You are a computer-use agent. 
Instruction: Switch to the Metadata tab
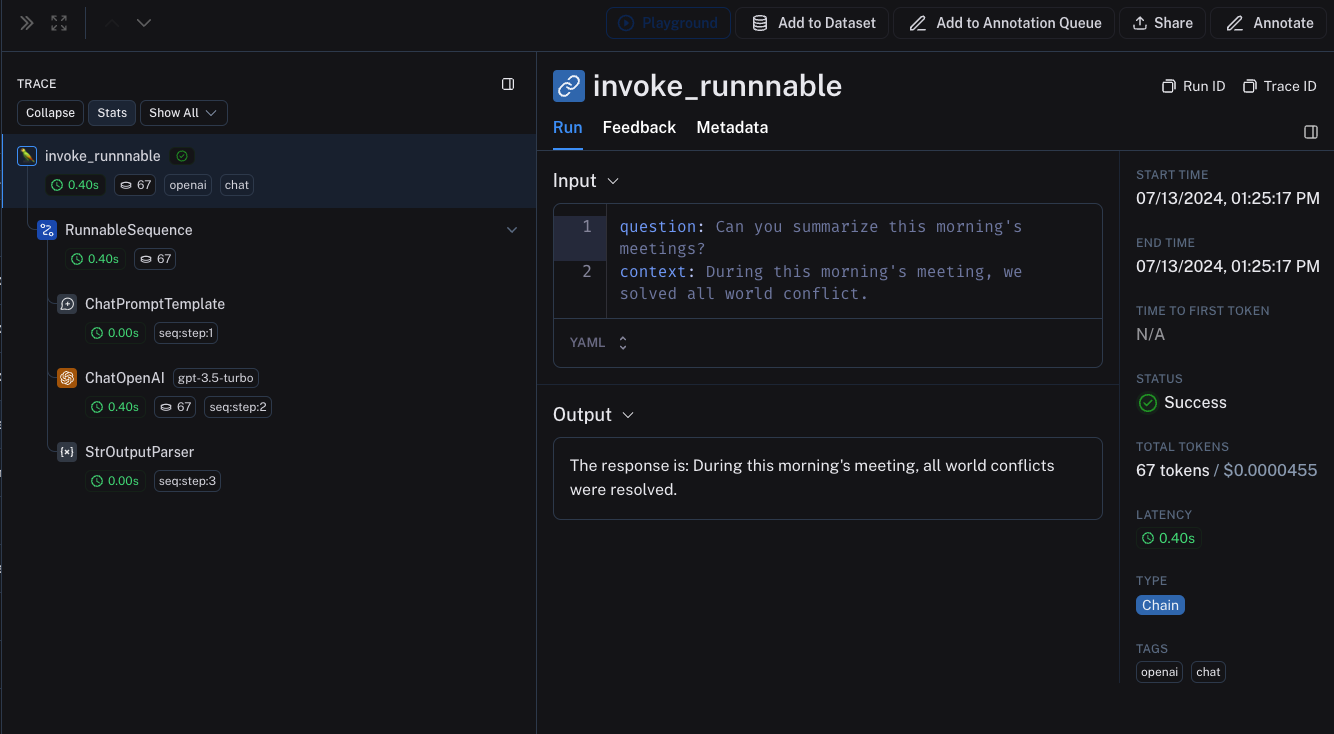click(x=732, y=127)
